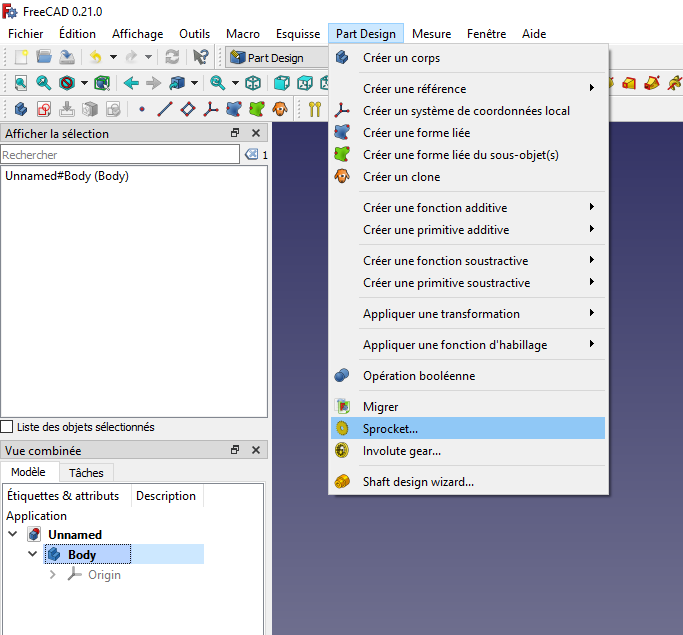
Task: Open the Aide menu
Action: pyautogui.click(x=534, y=34)
